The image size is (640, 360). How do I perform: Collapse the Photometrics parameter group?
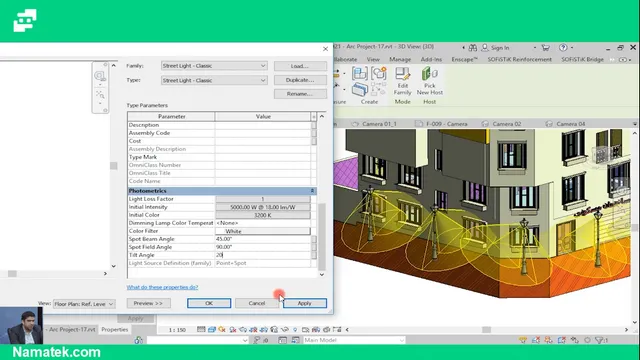click(x=312, y=191)
